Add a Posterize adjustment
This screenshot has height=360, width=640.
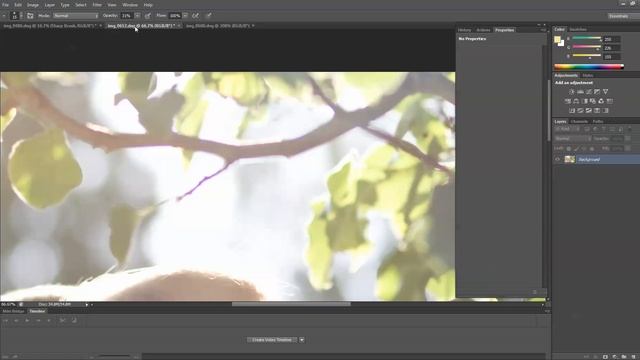coord(580,111)
